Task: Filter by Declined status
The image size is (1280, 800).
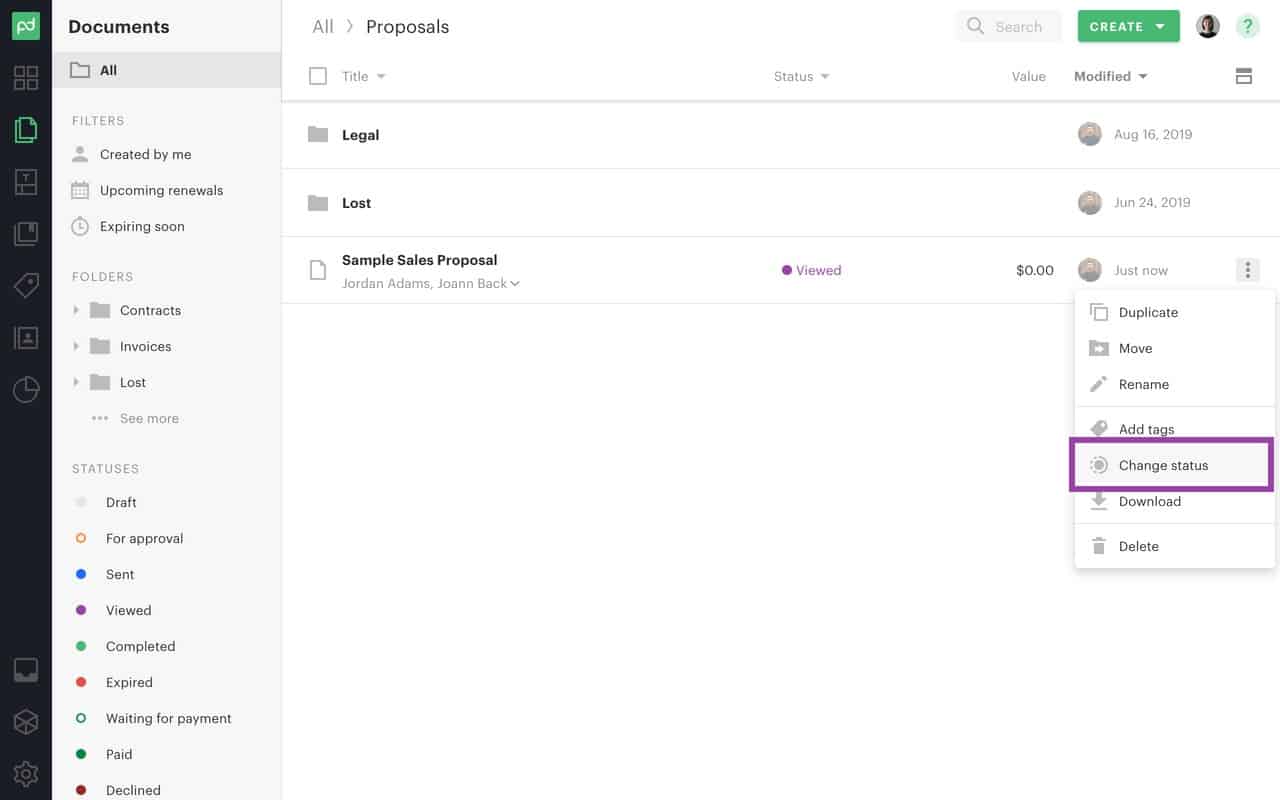Action: pos(133,790)
